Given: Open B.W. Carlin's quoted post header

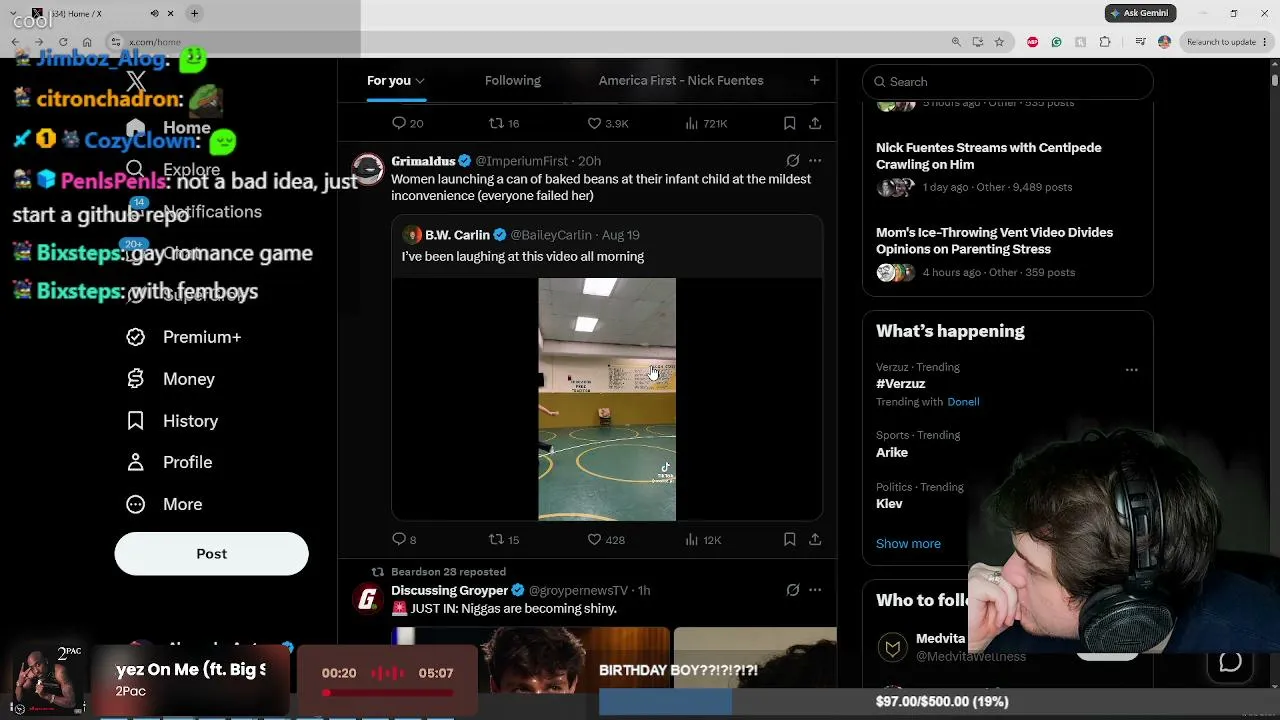Looking at the screenshot, I should coord(520,235).
